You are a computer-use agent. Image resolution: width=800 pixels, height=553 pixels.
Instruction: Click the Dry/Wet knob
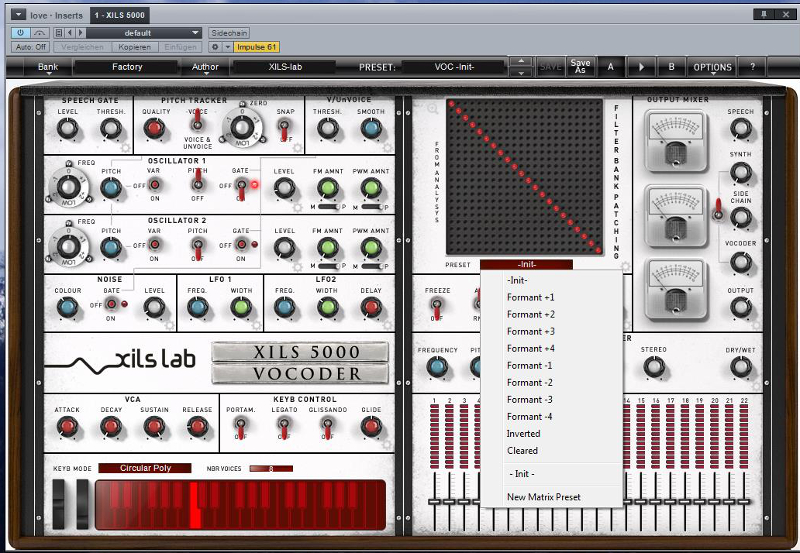pyautogui.click(x=740, y=367)
